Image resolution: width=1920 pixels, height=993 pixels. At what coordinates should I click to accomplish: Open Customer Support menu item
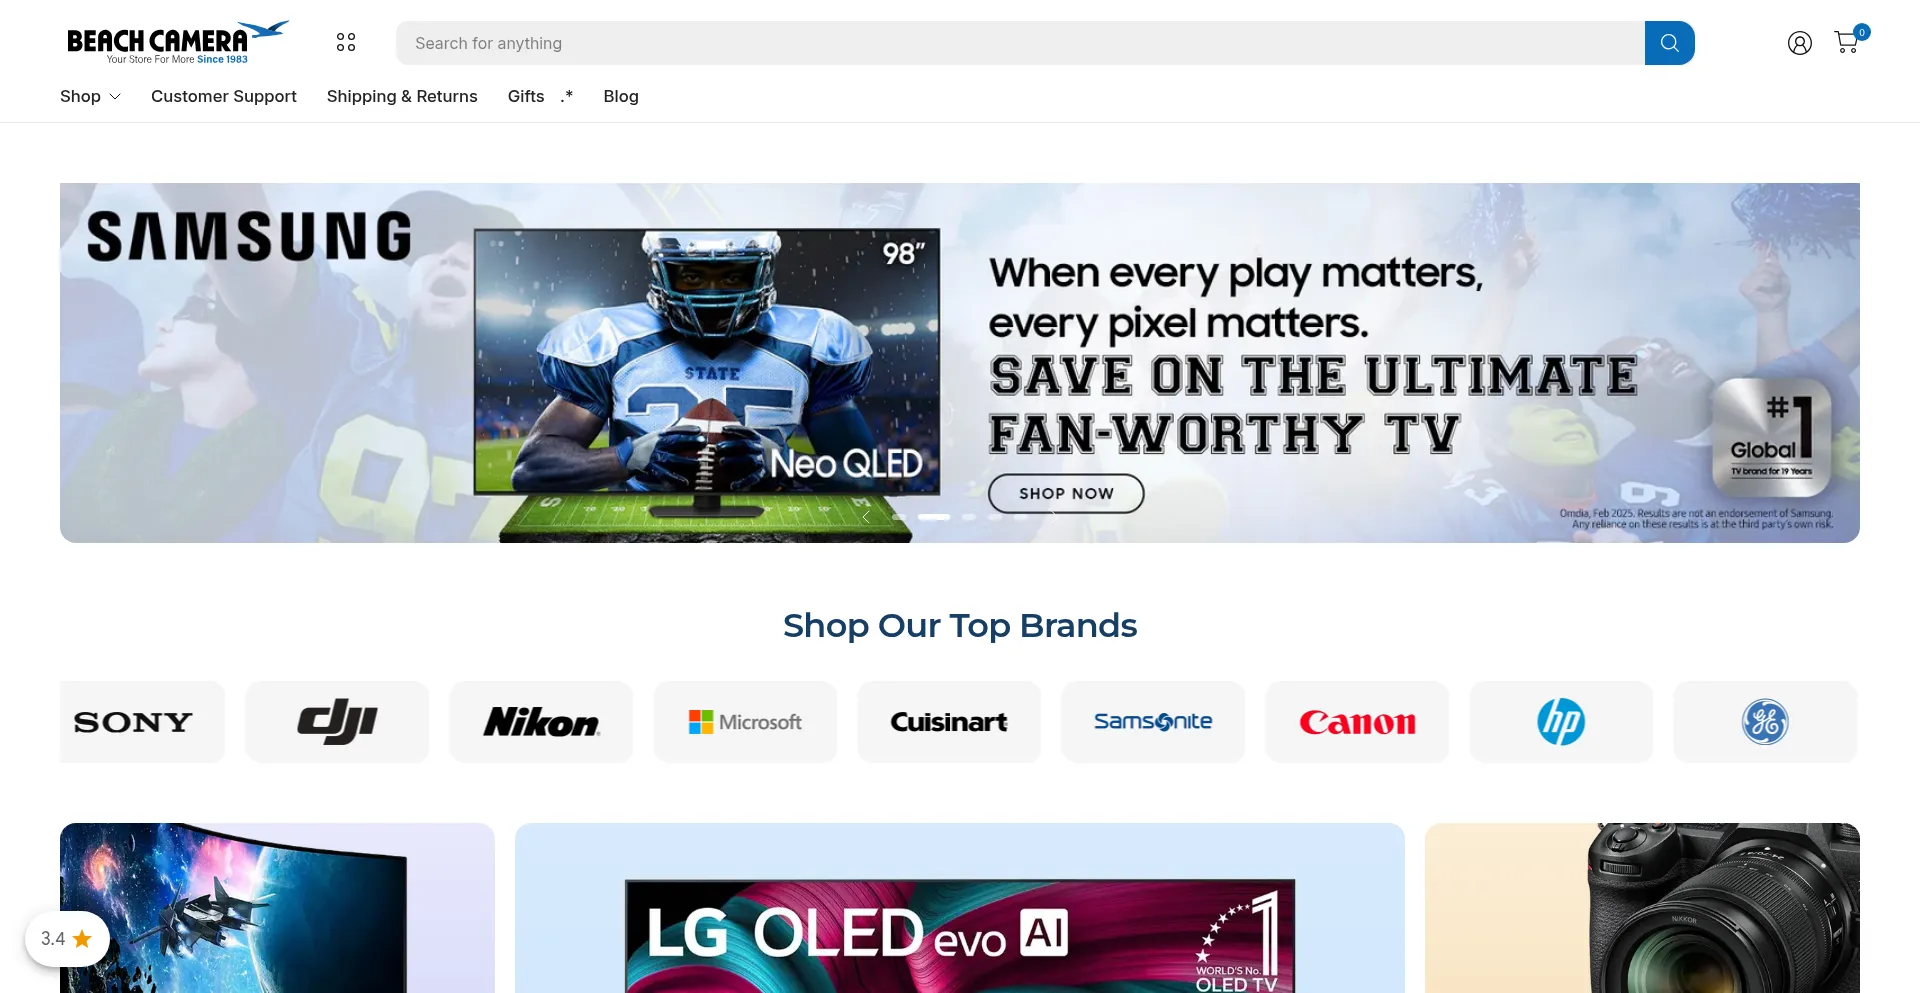point(224,96)
